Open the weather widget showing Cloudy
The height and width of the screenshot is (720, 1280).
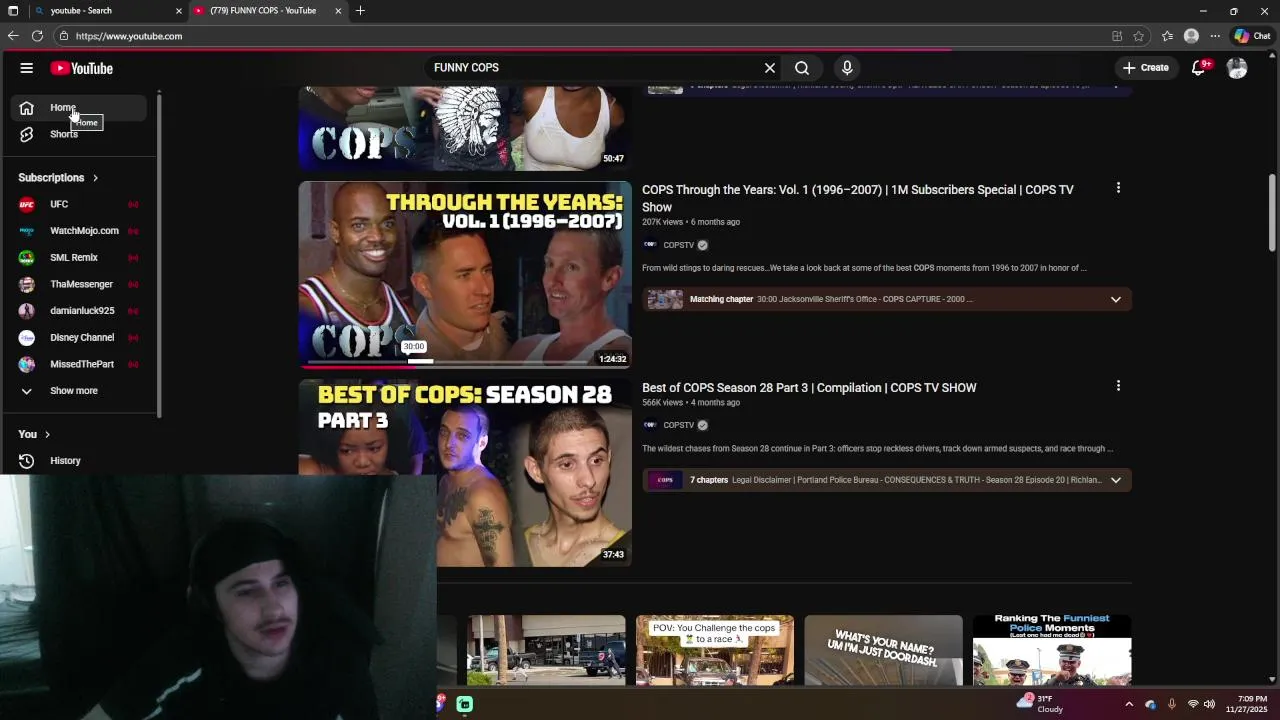pos(1040,704)
